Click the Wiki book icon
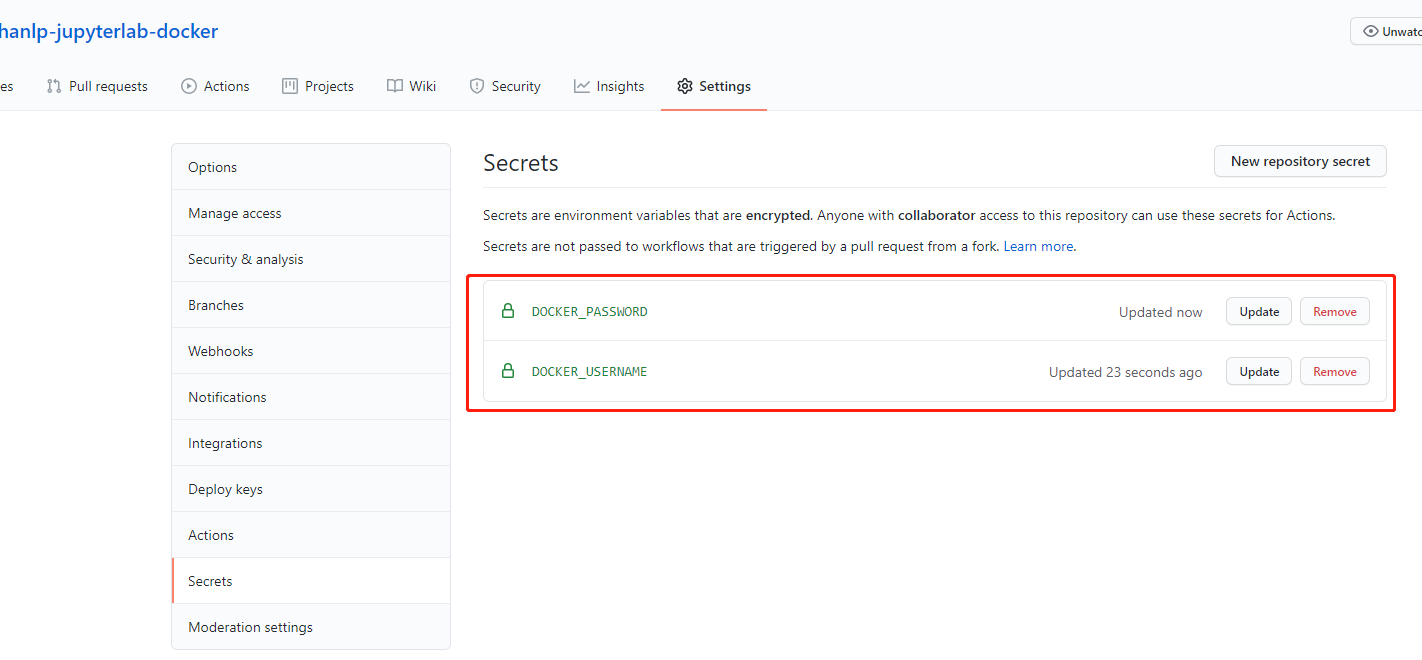The width and height of the screenshot is (1422, 660). tap(395, 86)
